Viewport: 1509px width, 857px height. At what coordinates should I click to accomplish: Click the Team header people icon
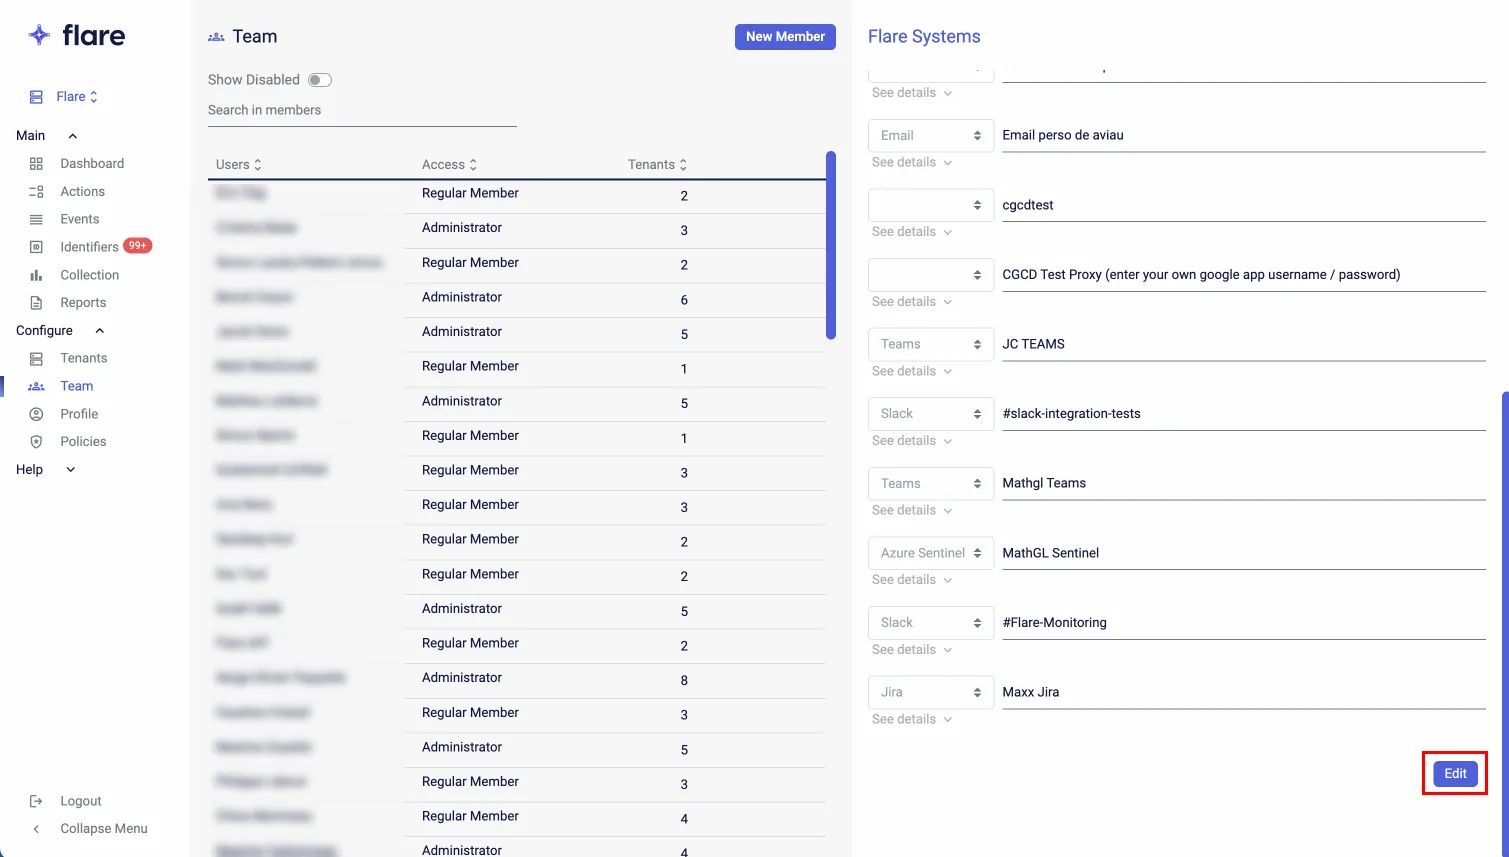[216, 37]
